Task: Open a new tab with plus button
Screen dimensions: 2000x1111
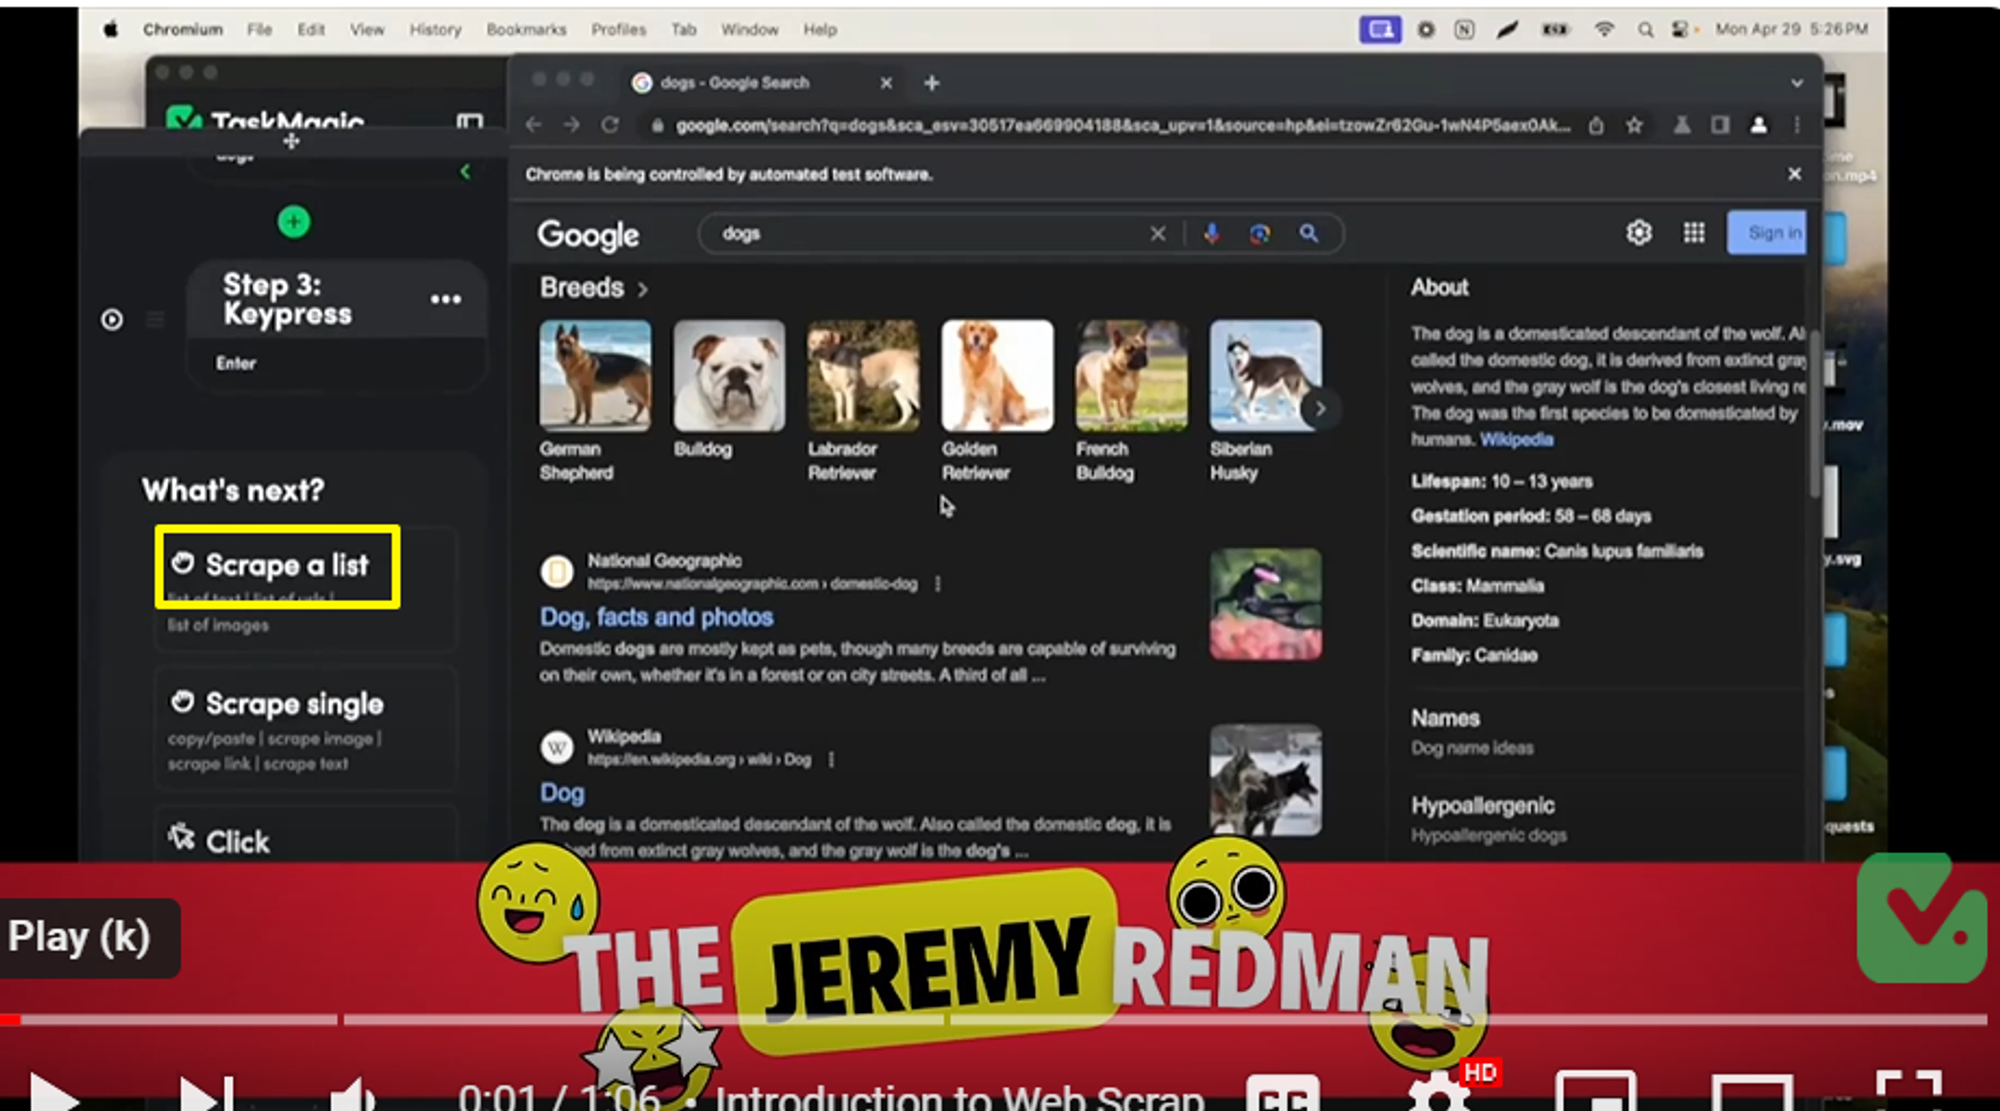Action: click(x=931, y=83)
